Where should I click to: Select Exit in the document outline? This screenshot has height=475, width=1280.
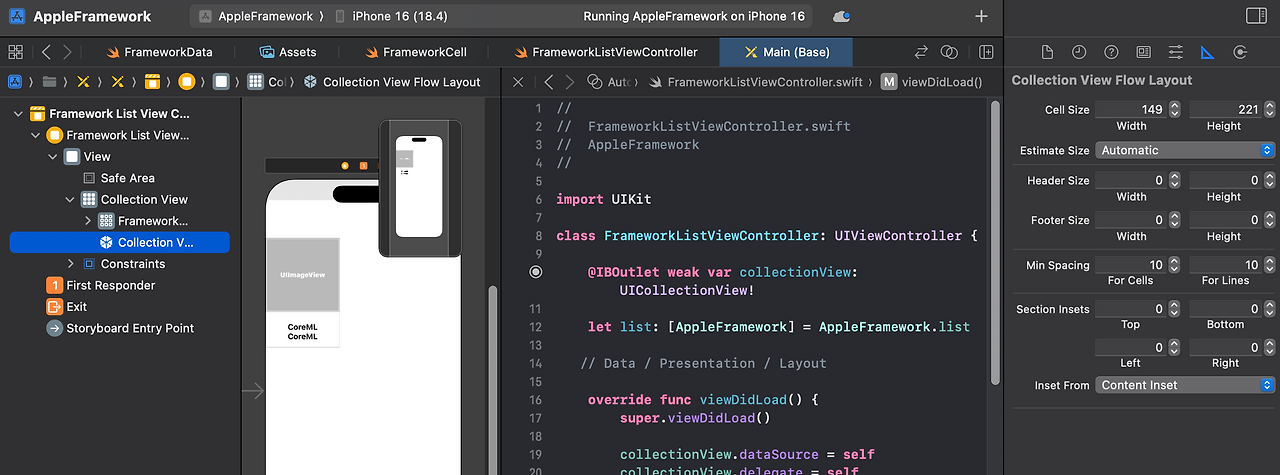(67, 307)
